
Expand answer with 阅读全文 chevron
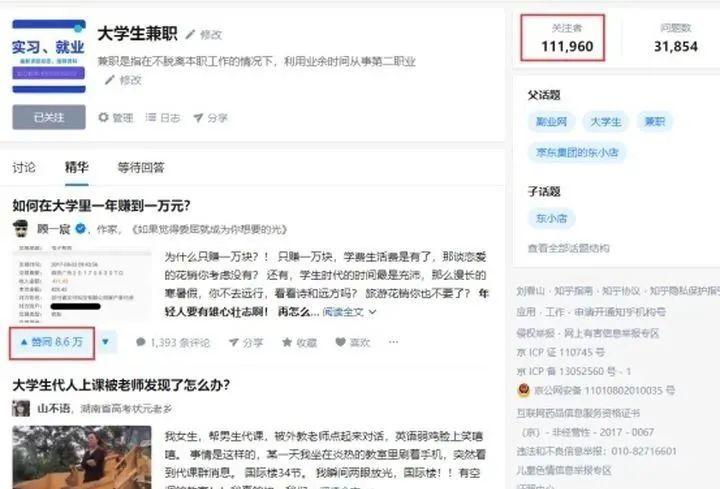pos(372,312)
